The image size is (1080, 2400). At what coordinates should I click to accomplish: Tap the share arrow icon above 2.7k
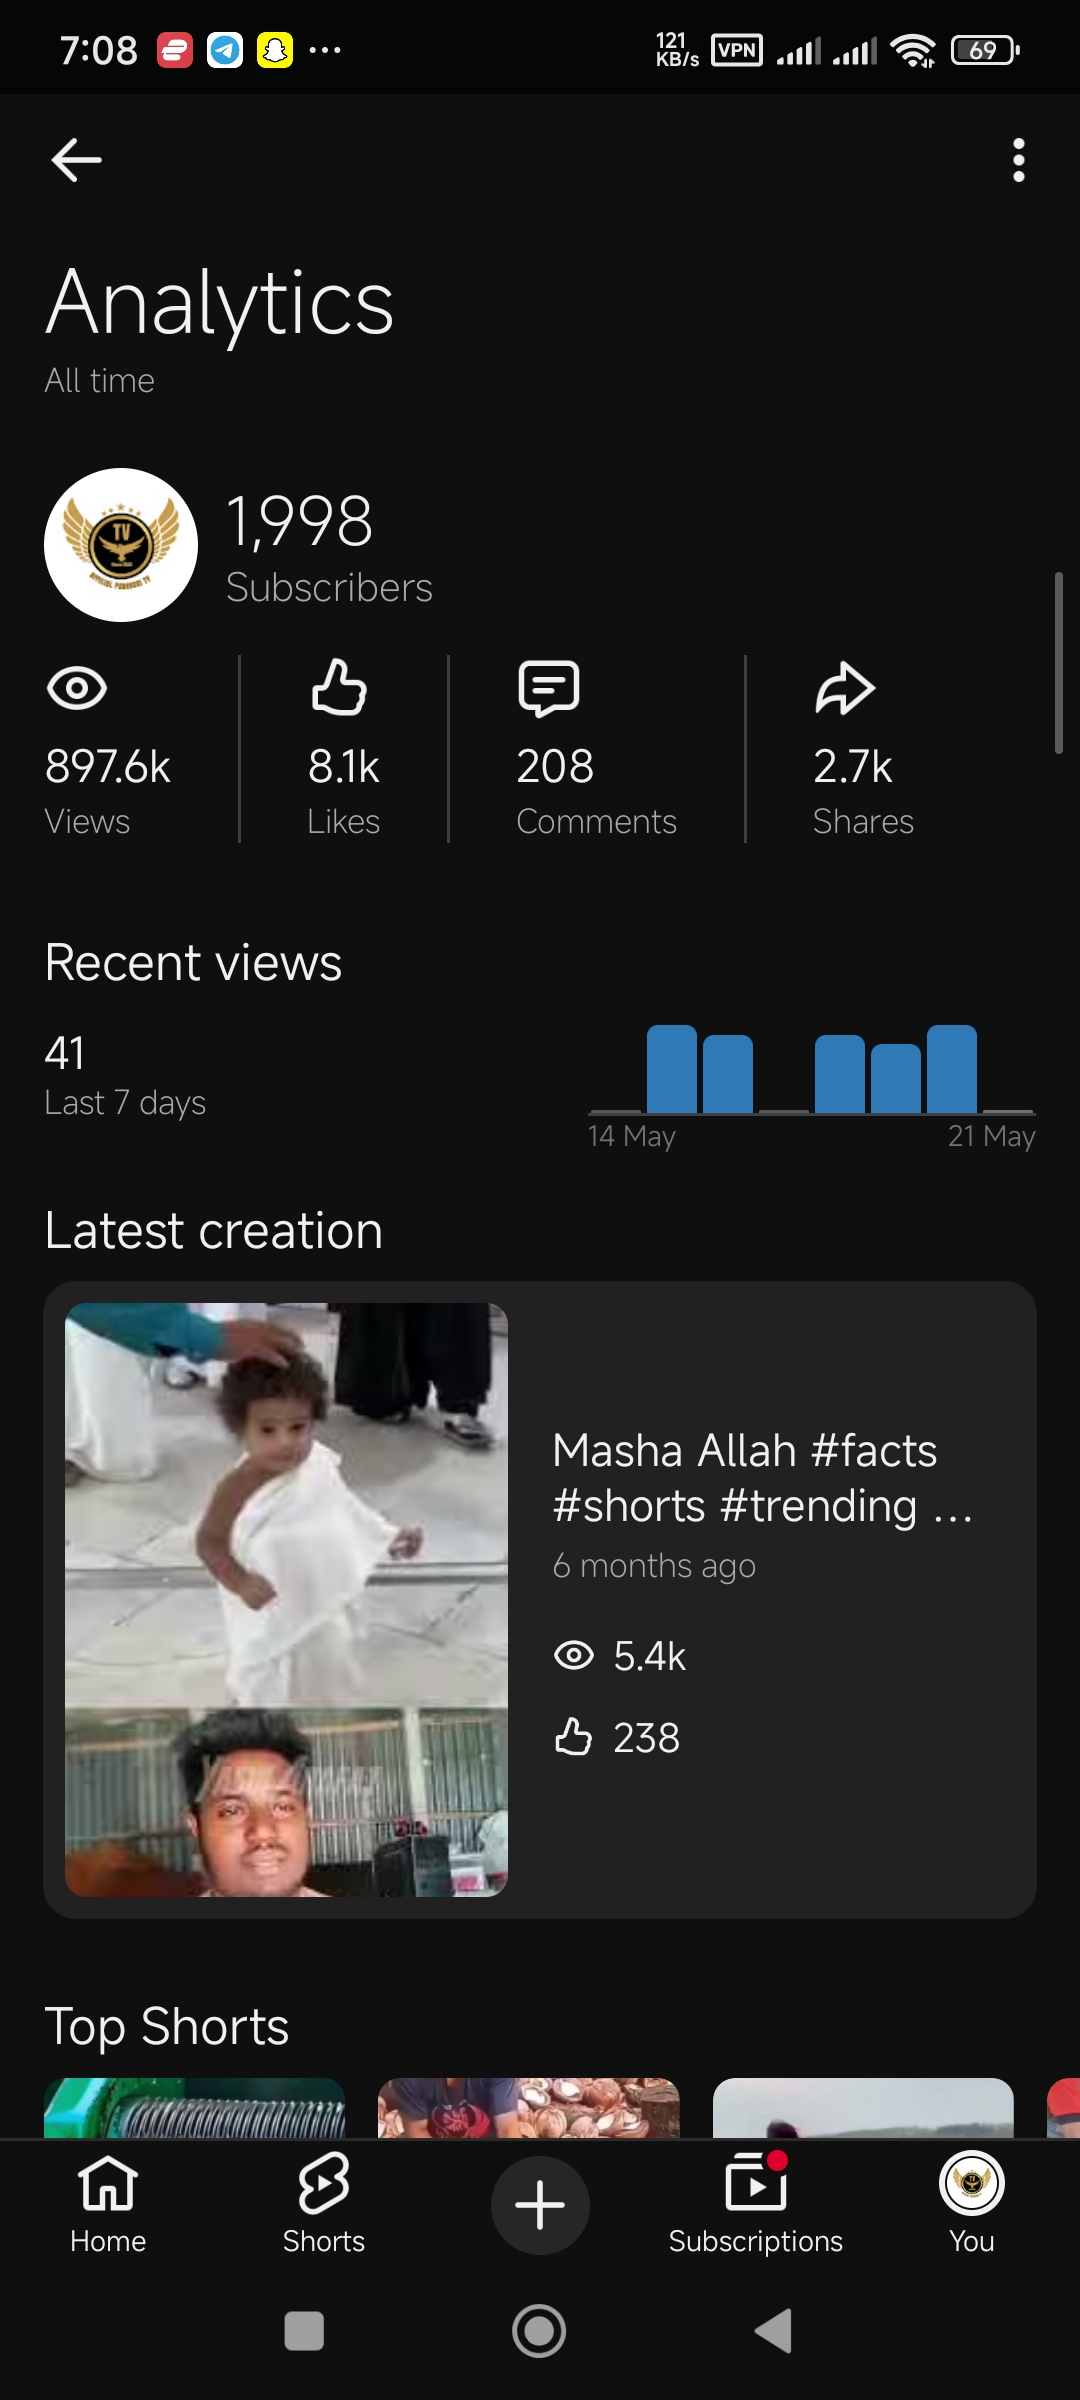pyautogui.click(x=845, y=688)
